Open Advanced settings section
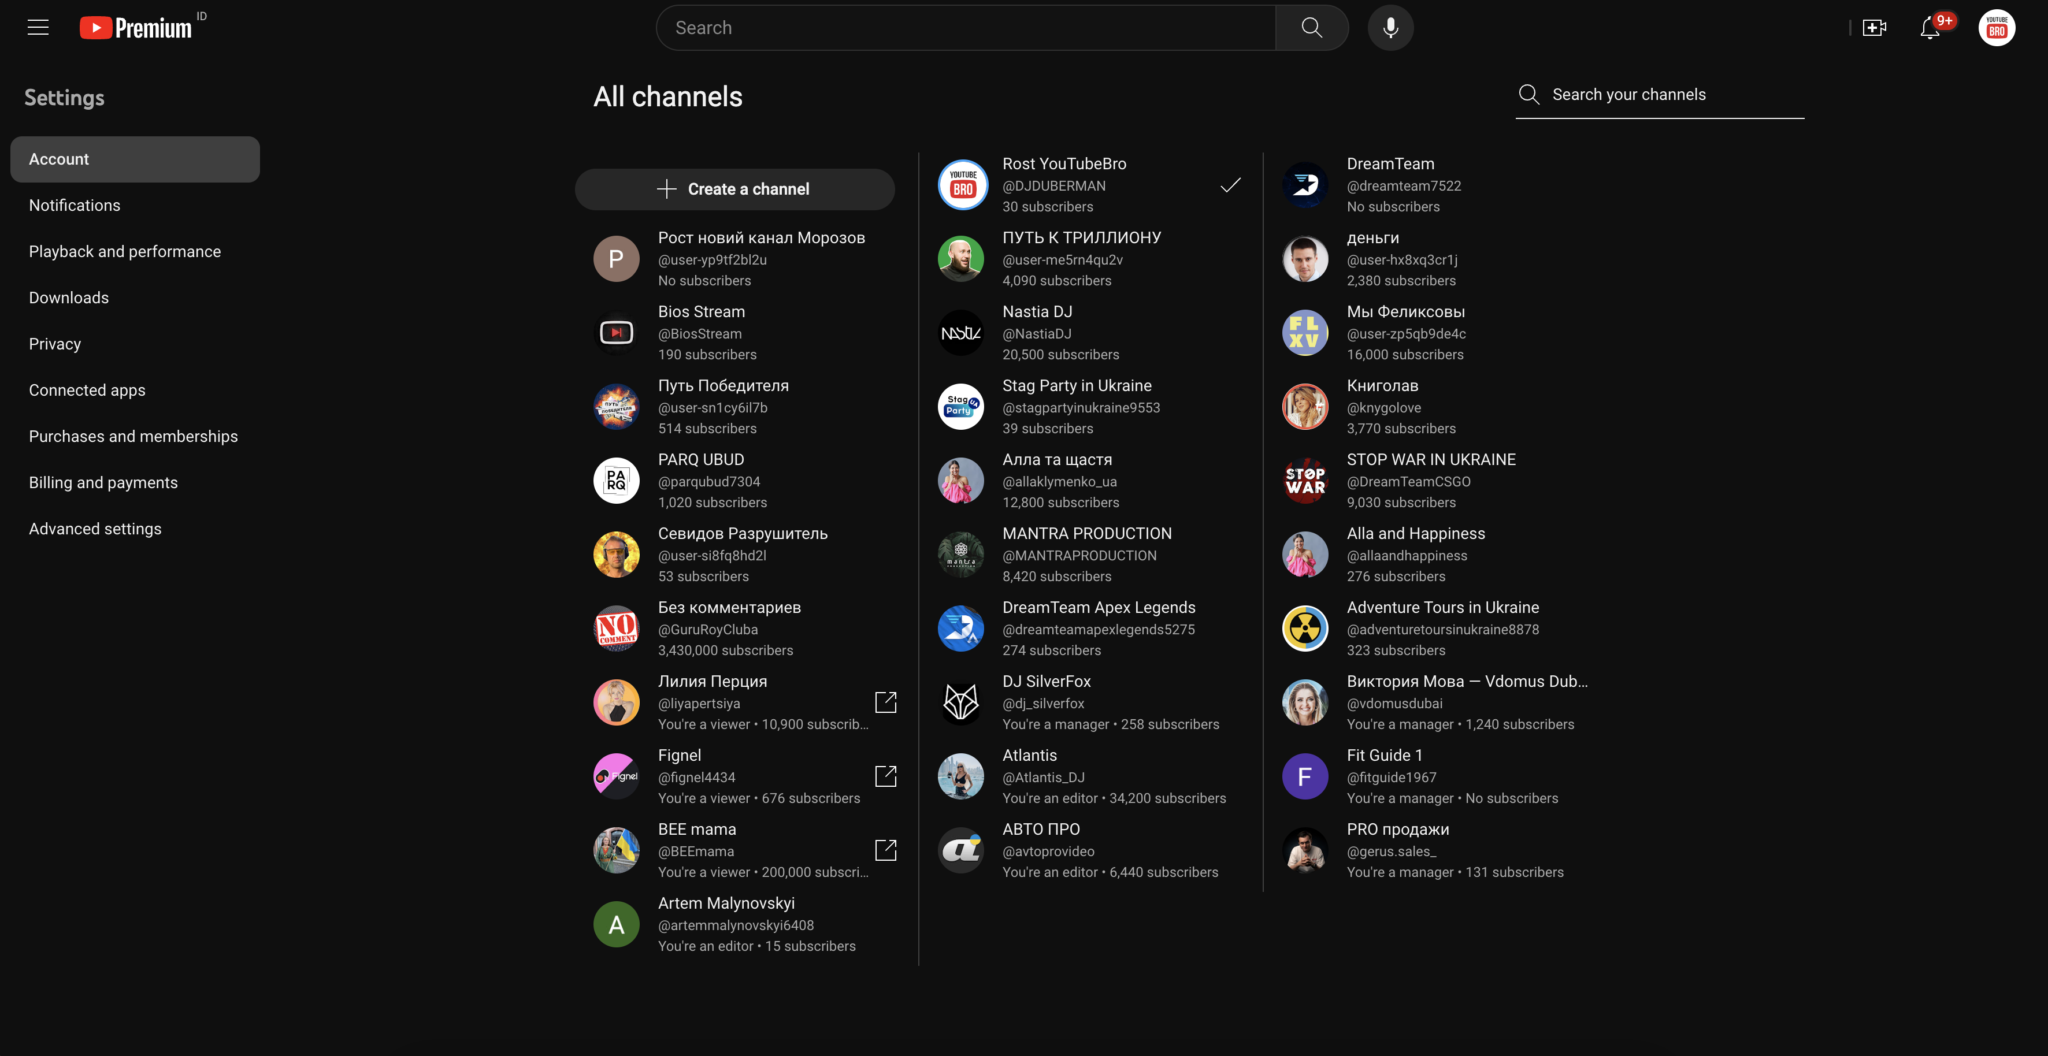The width and height of the screenshot is (2048, 1056). pyautogui.click(x=95, y=528)
